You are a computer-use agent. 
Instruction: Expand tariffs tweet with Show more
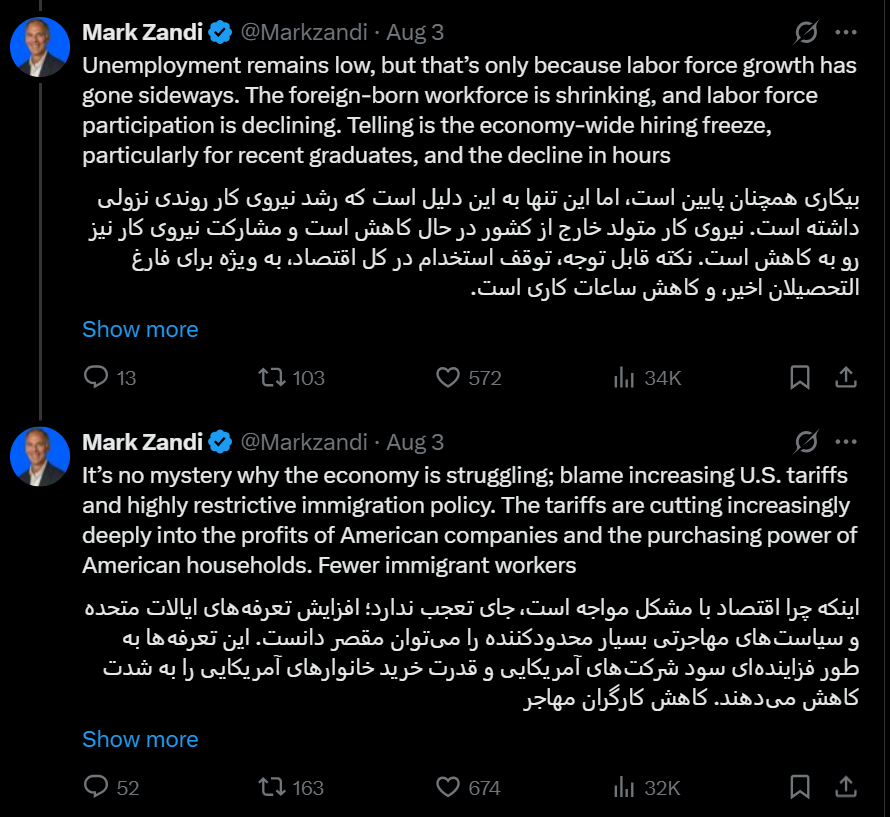pyautogui.click(x=140, y=739)
